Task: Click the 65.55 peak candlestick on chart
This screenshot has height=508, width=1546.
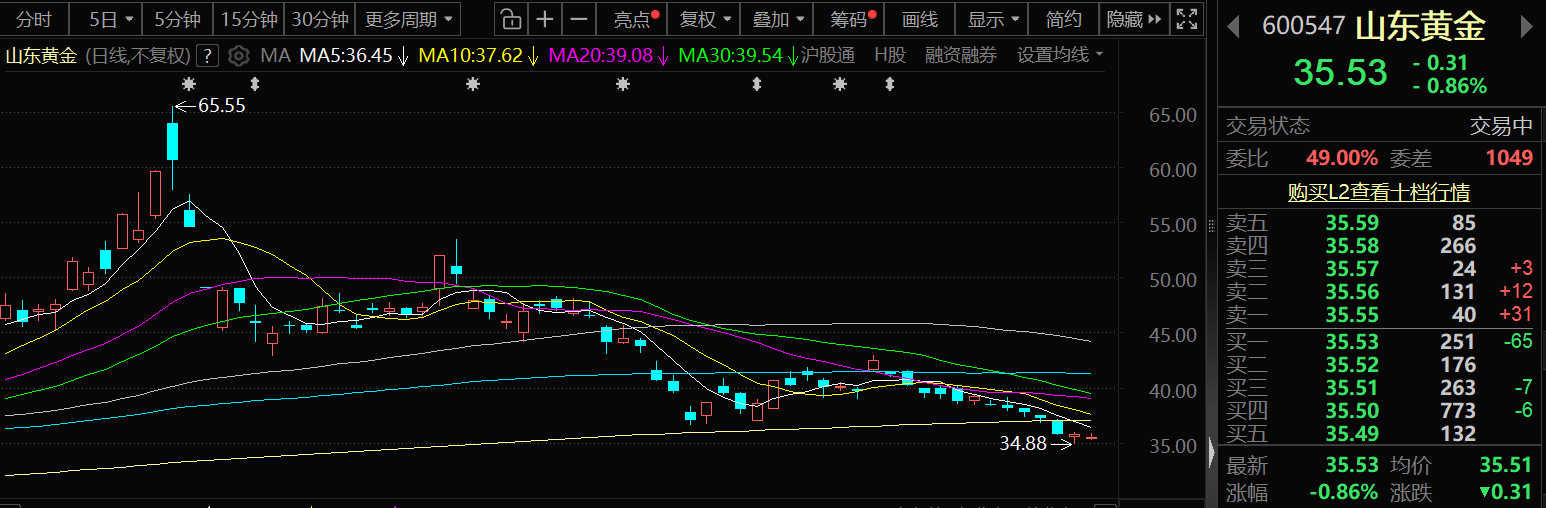Action: pos(172,140)
